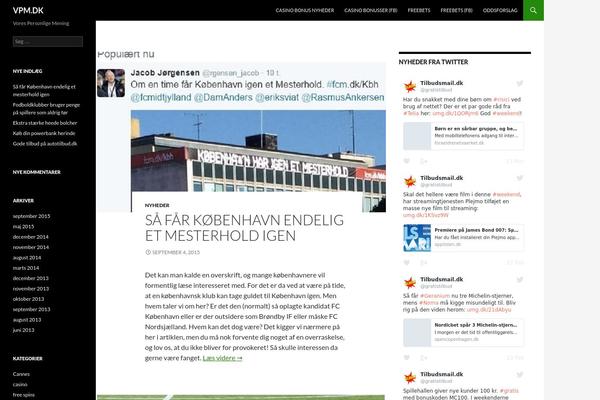Like the first tweet with heart icon
This screenshot has width=600, height=400.
point(407,161)
